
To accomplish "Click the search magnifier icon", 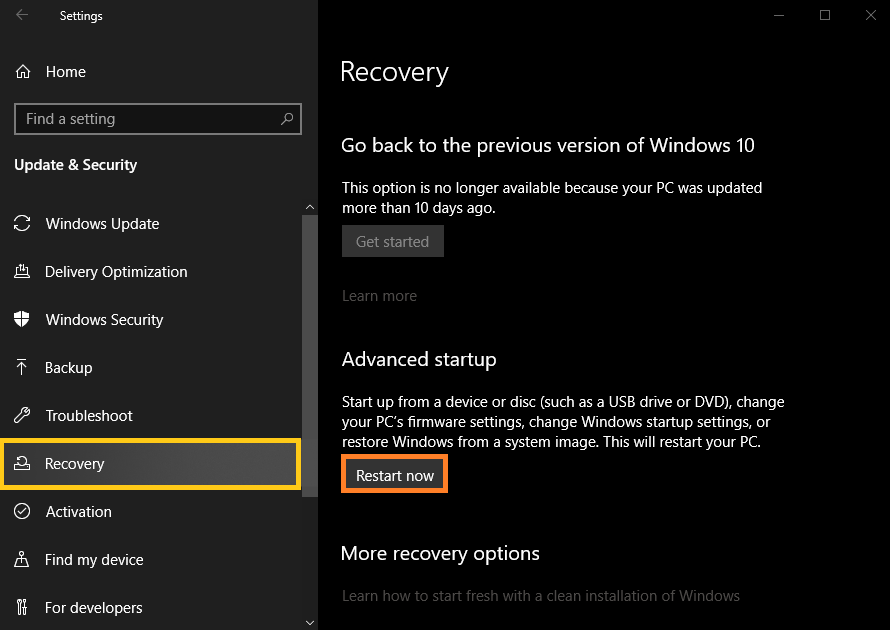I will tap(287, 119).
